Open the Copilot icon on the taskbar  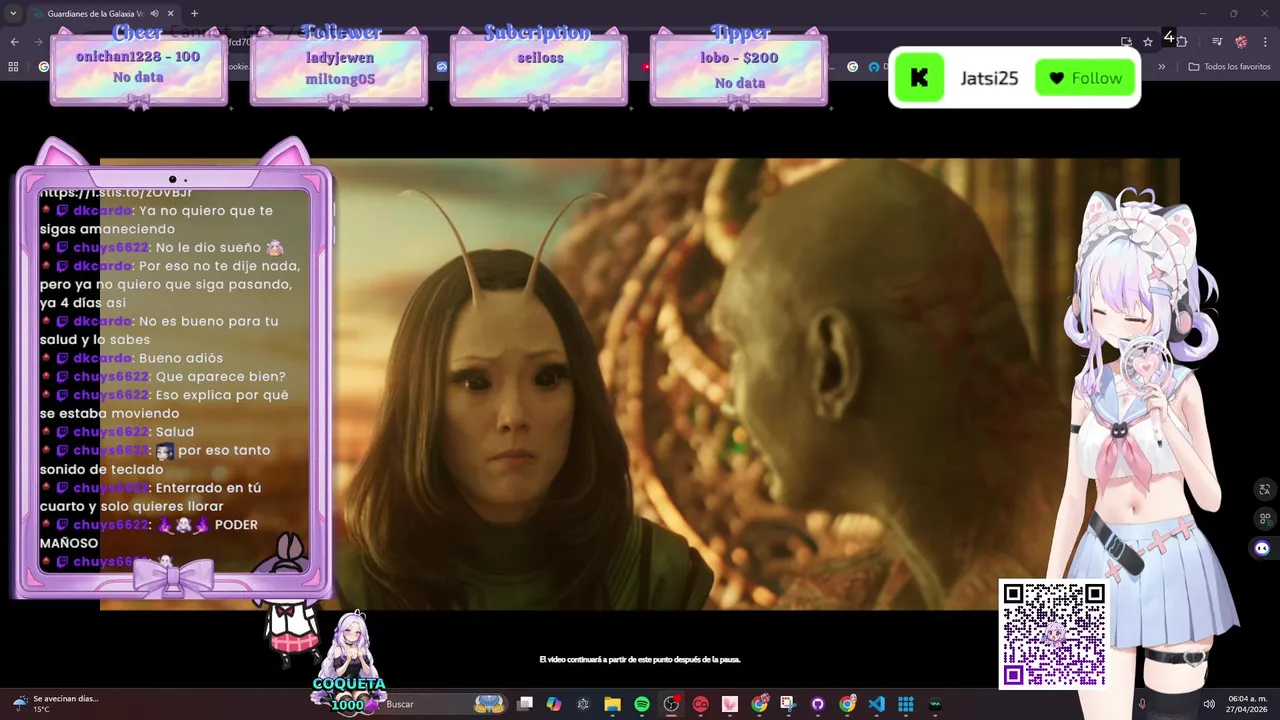(554, 704)
